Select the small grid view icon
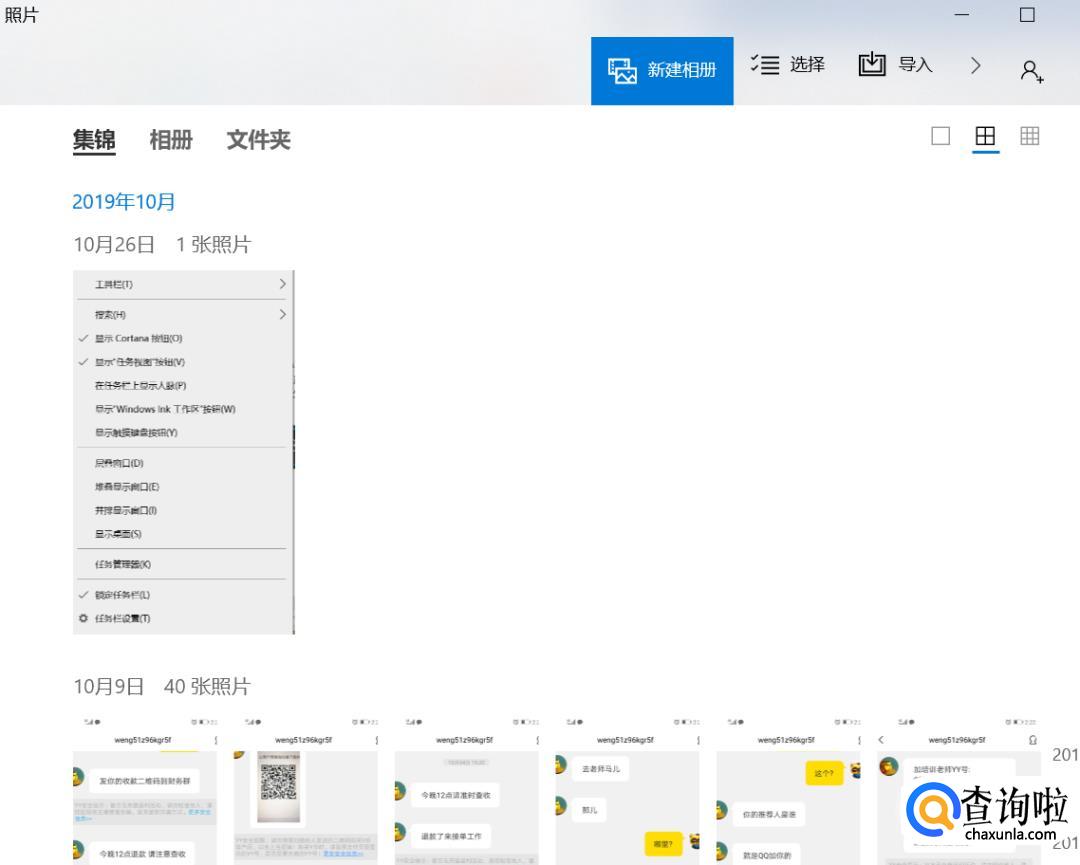 1030,136
